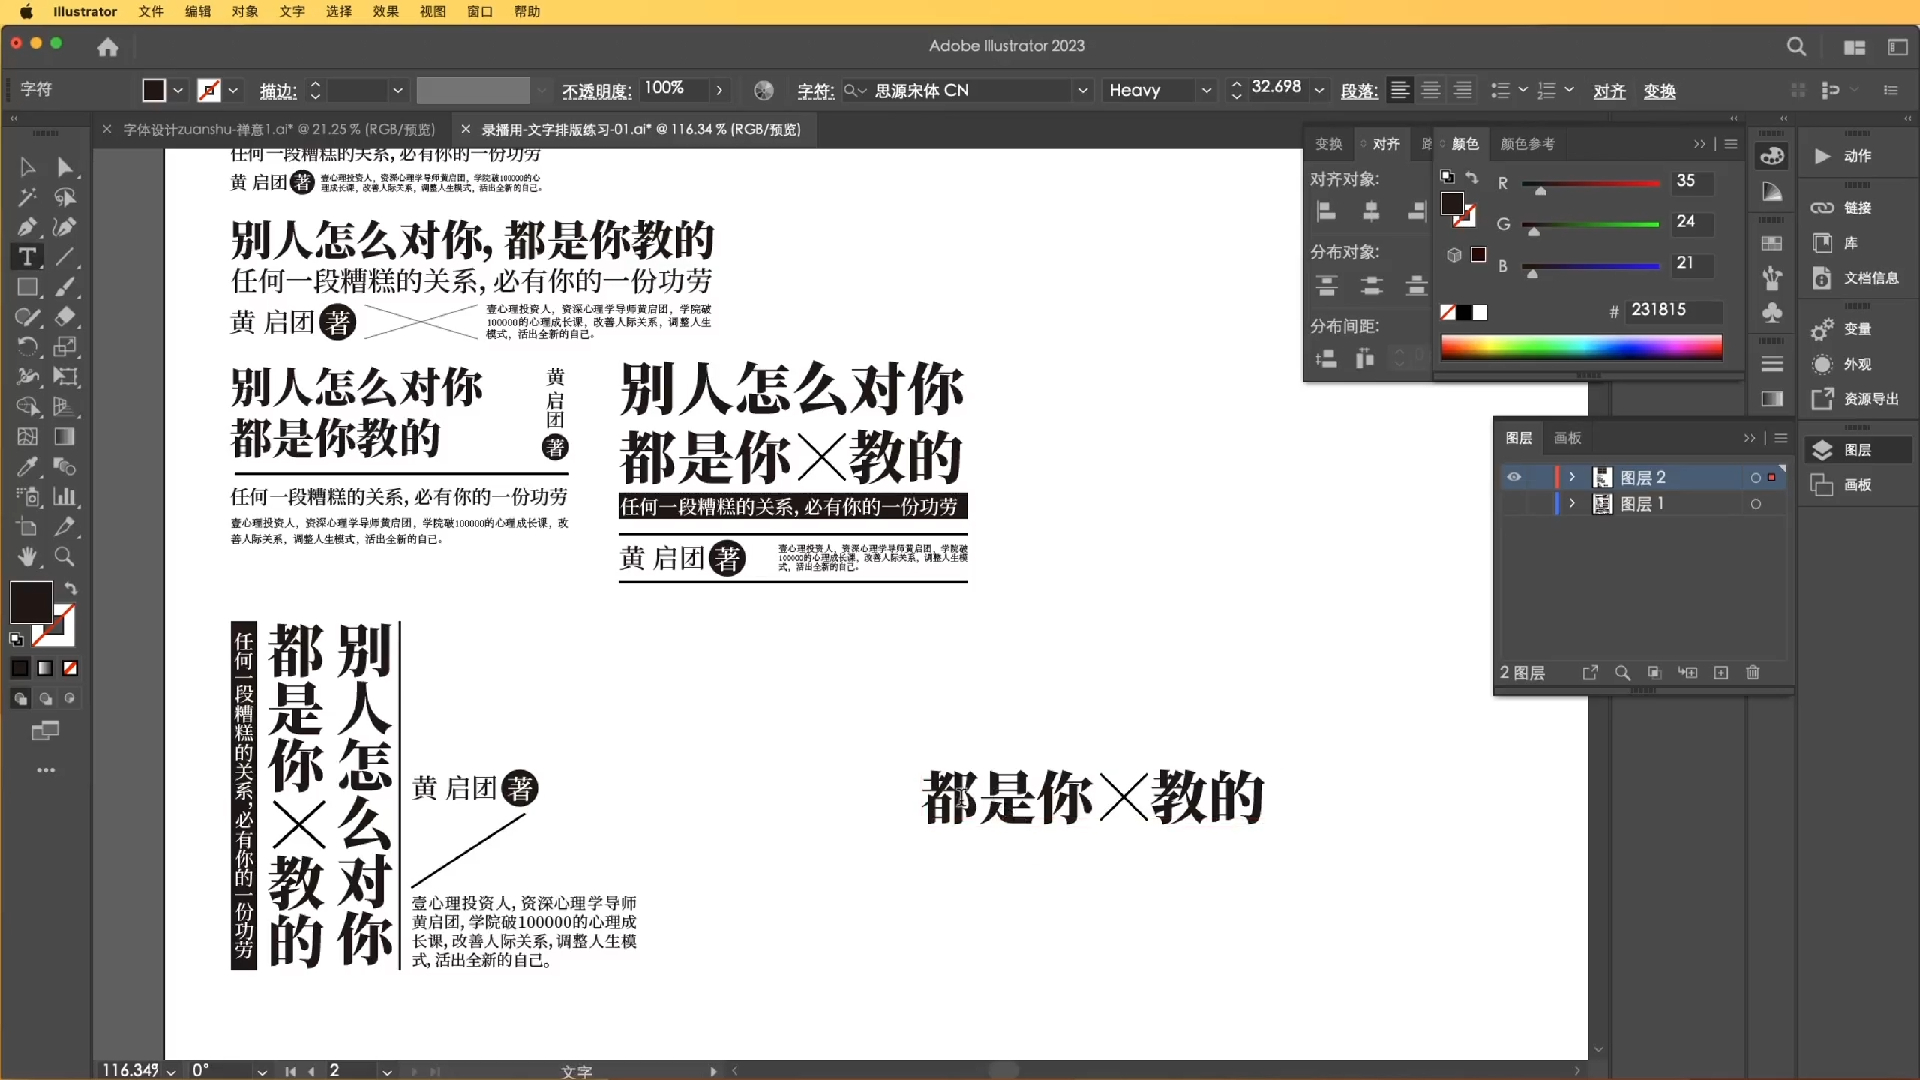1920x1080 pixels.
Task: Expand 图层 2 layer contents
Action: (1572, 476)
